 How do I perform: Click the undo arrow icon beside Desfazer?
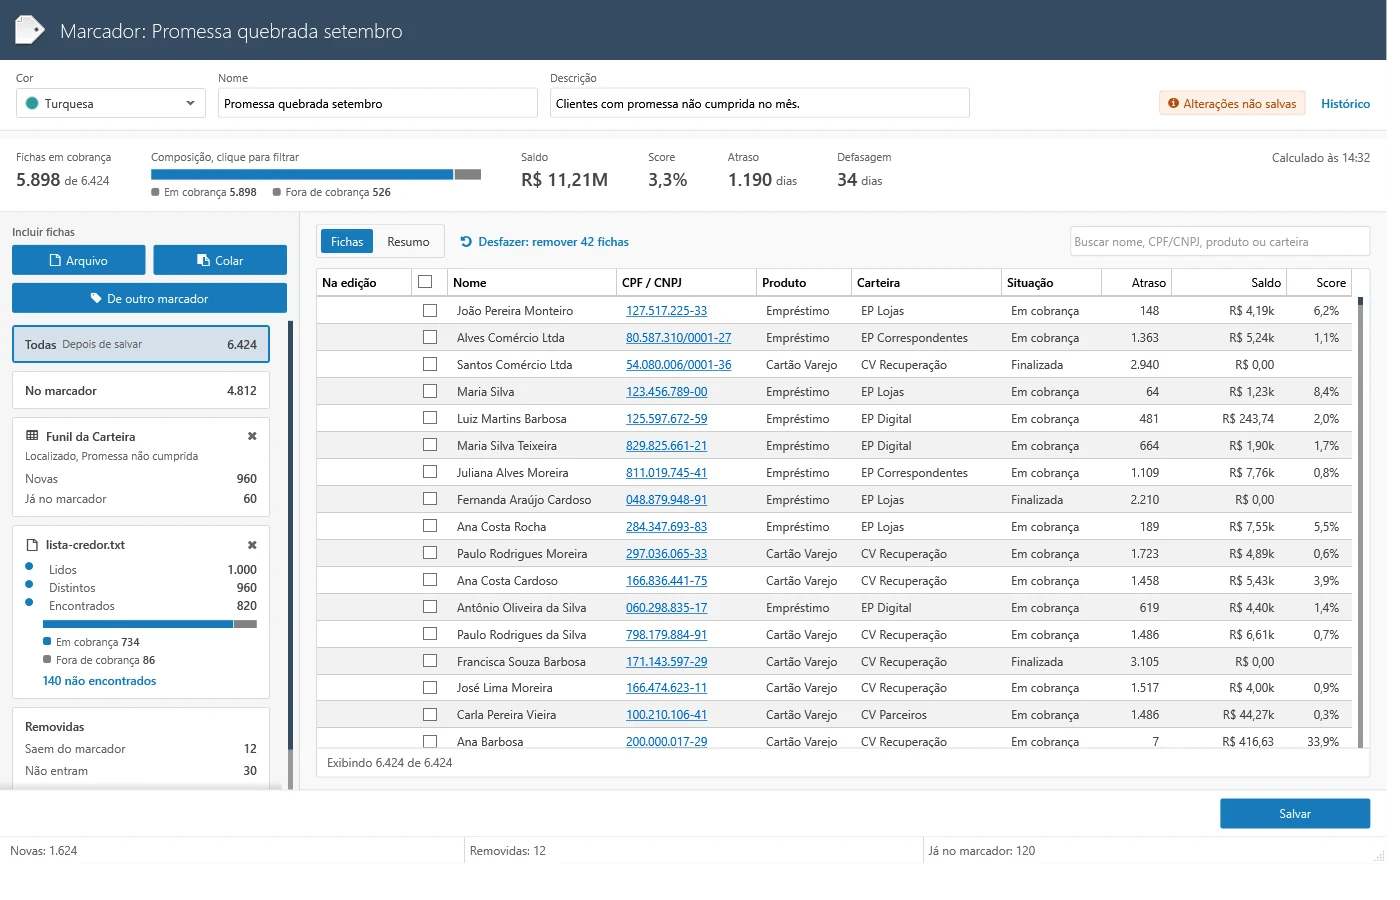(466, 242)
